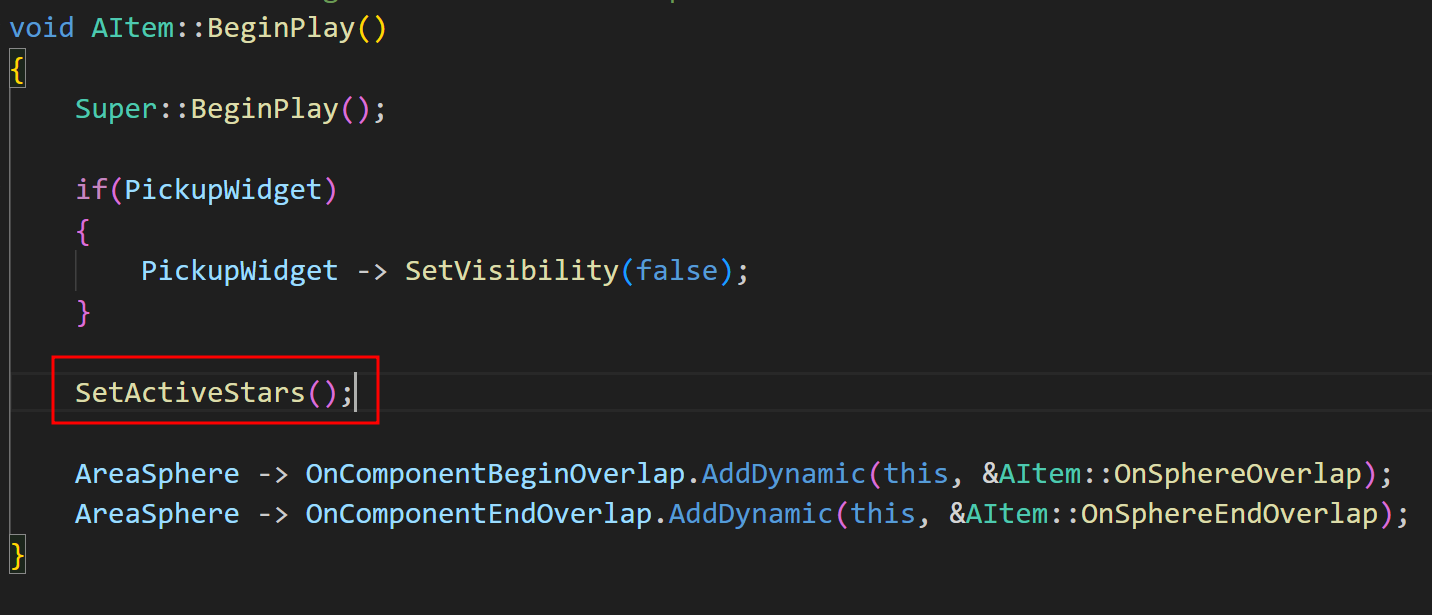Click 'AddDynamic' on the EndOverlap line
Viewport: 1432px width, 615px height.
pos(750,514)
